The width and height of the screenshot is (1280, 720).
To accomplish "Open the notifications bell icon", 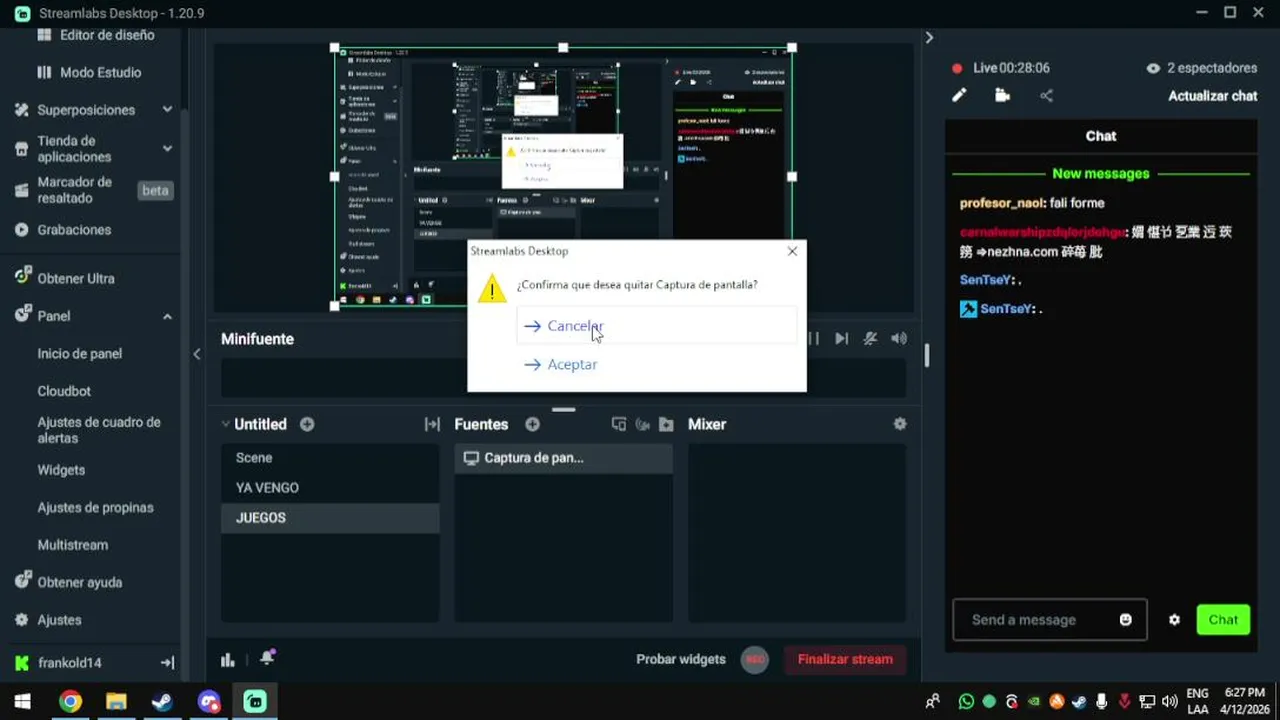I will tap(267, 659).
